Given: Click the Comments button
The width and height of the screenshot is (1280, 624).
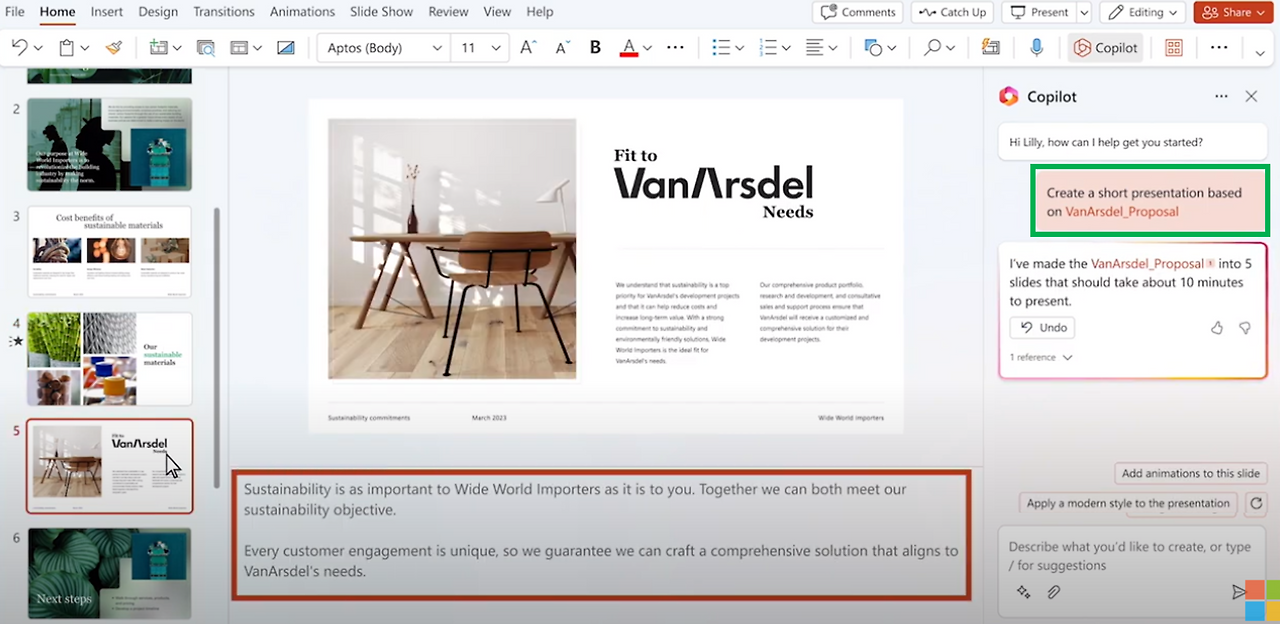Looking at the screenshot, I should point(858,12).
